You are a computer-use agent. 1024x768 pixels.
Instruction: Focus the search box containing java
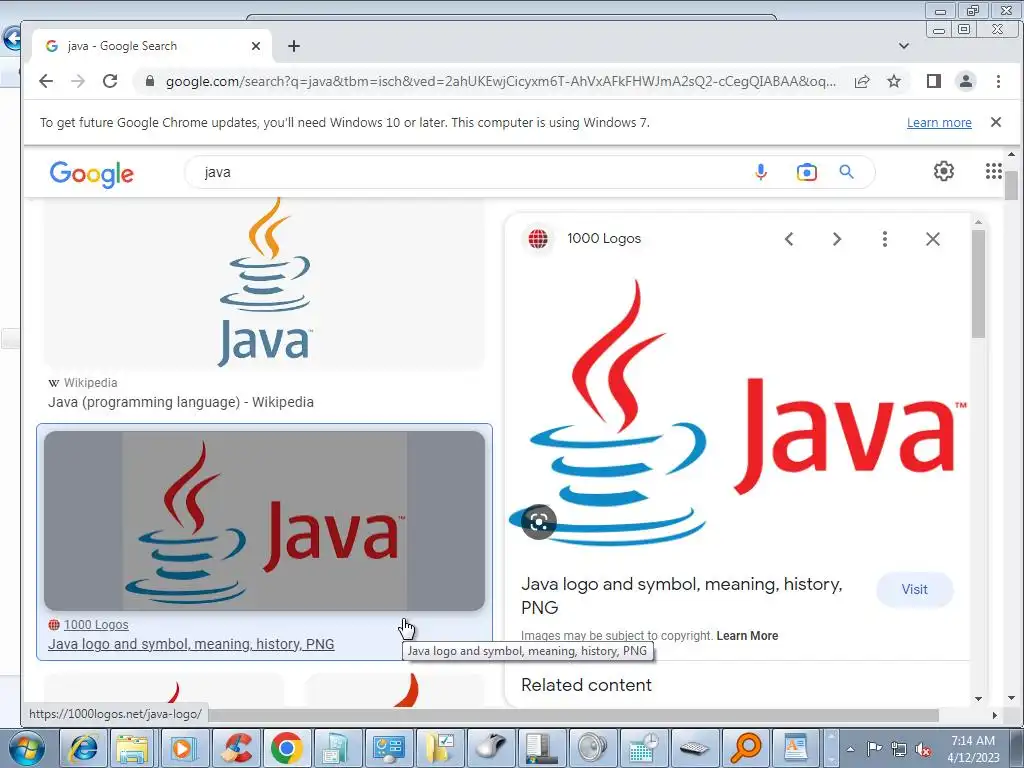coord(470,172)
